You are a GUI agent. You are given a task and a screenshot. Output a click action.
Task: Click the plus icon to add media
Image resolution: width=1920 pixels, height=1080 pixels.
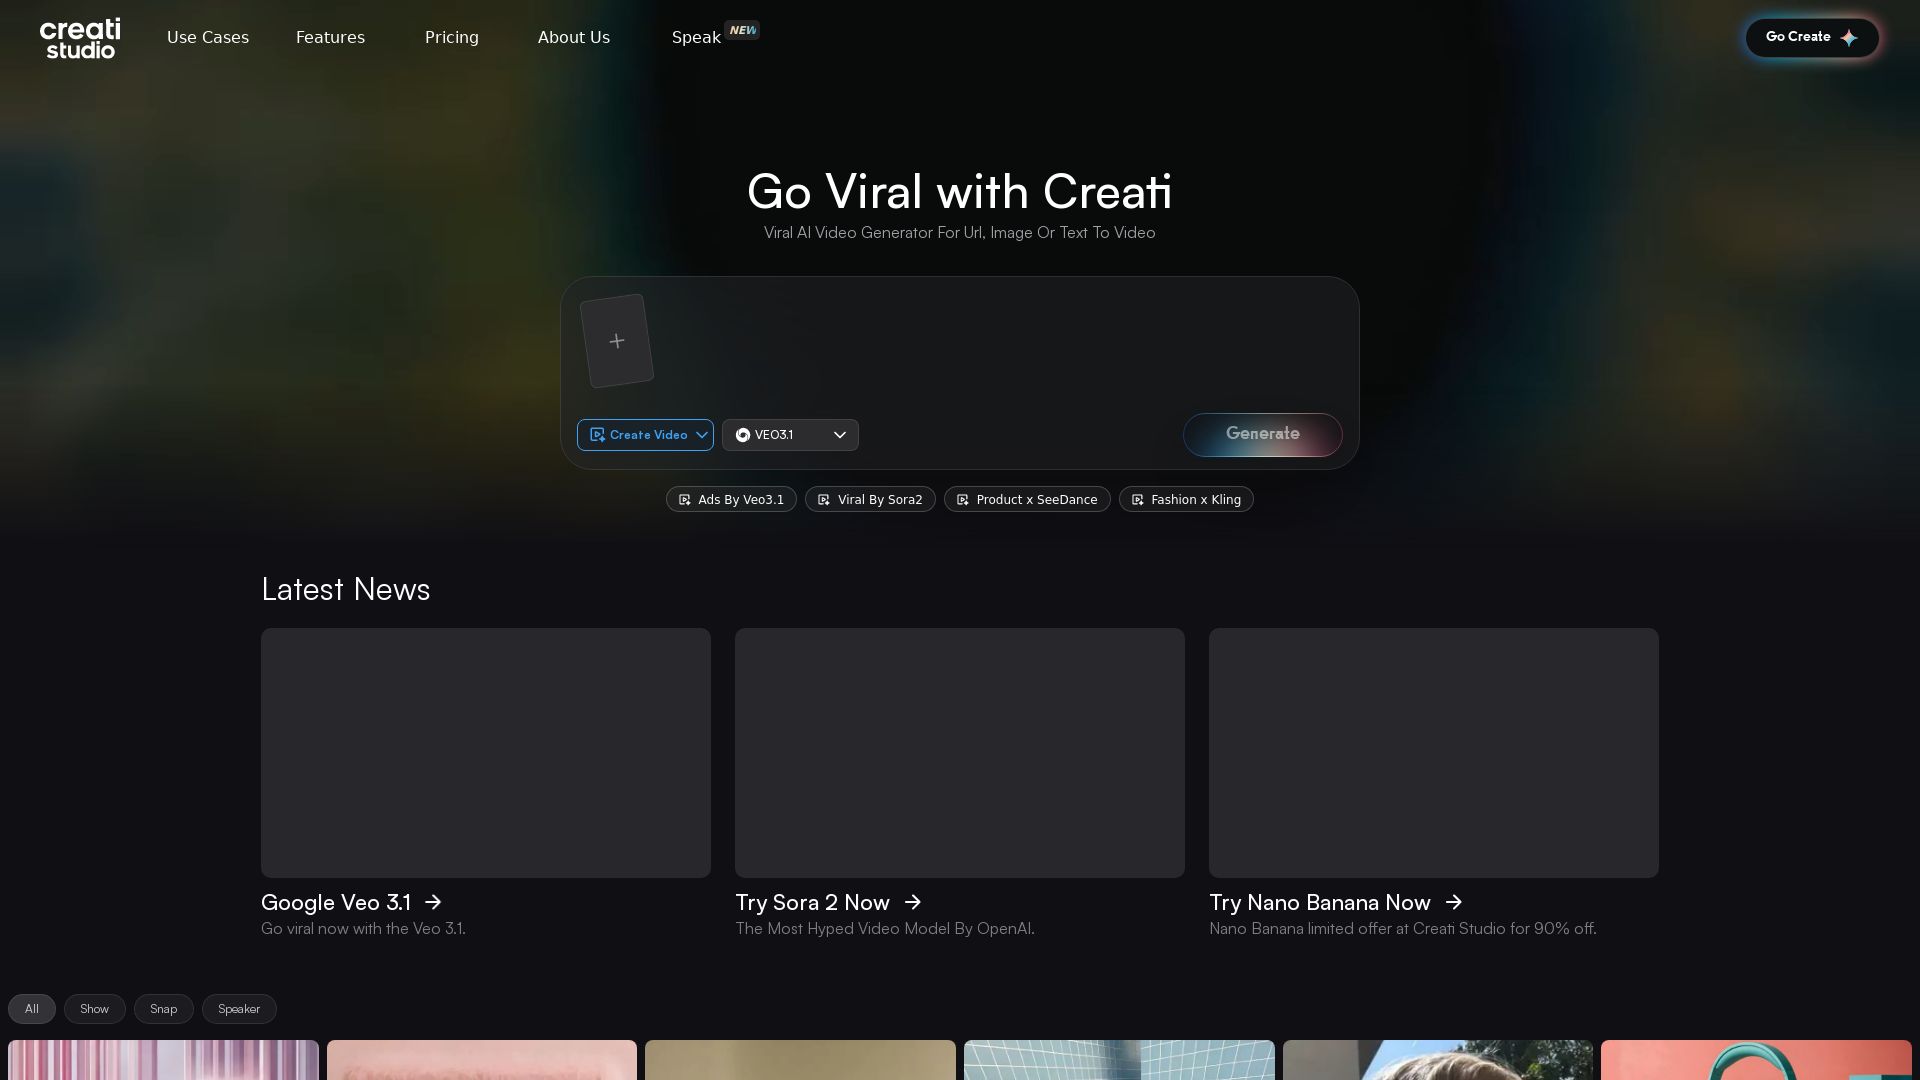(617, 340)
